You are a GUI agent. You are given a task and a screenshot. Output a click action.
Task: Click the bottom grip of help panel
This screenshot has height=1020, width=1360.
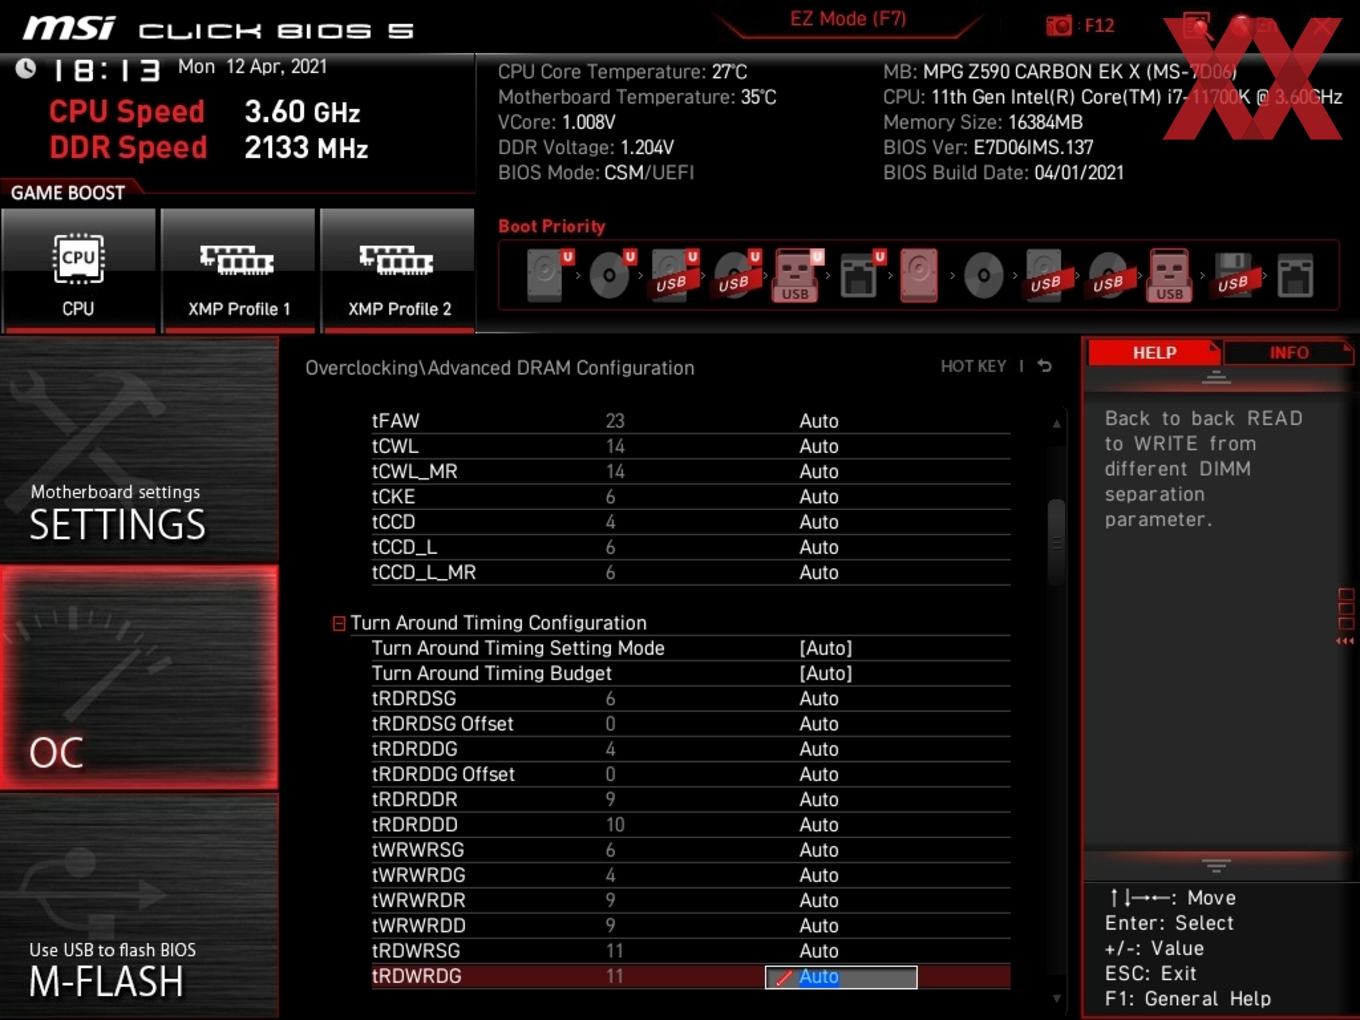pos(1216,866)
